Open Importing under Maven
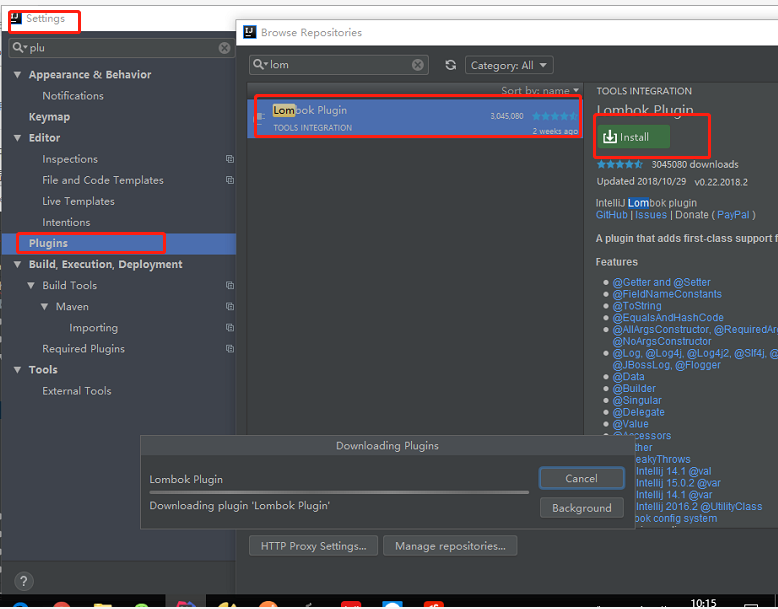 (93, 328)
